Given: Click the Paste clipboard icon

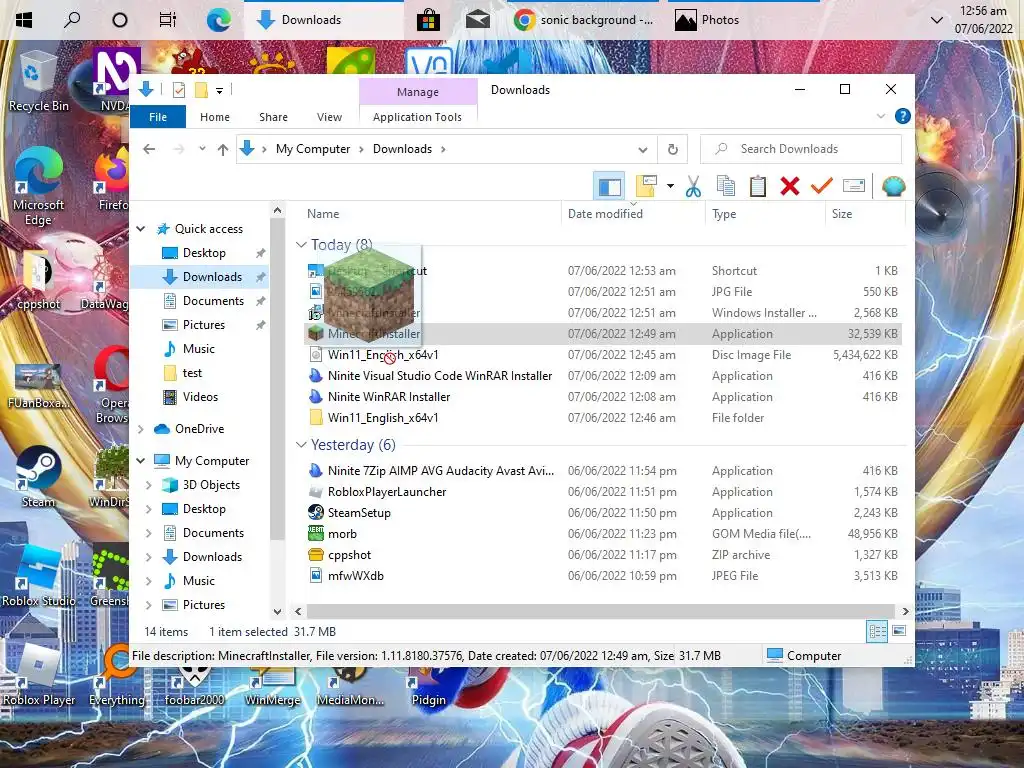Looking at the screenshot, I should (x=758, y=187).
